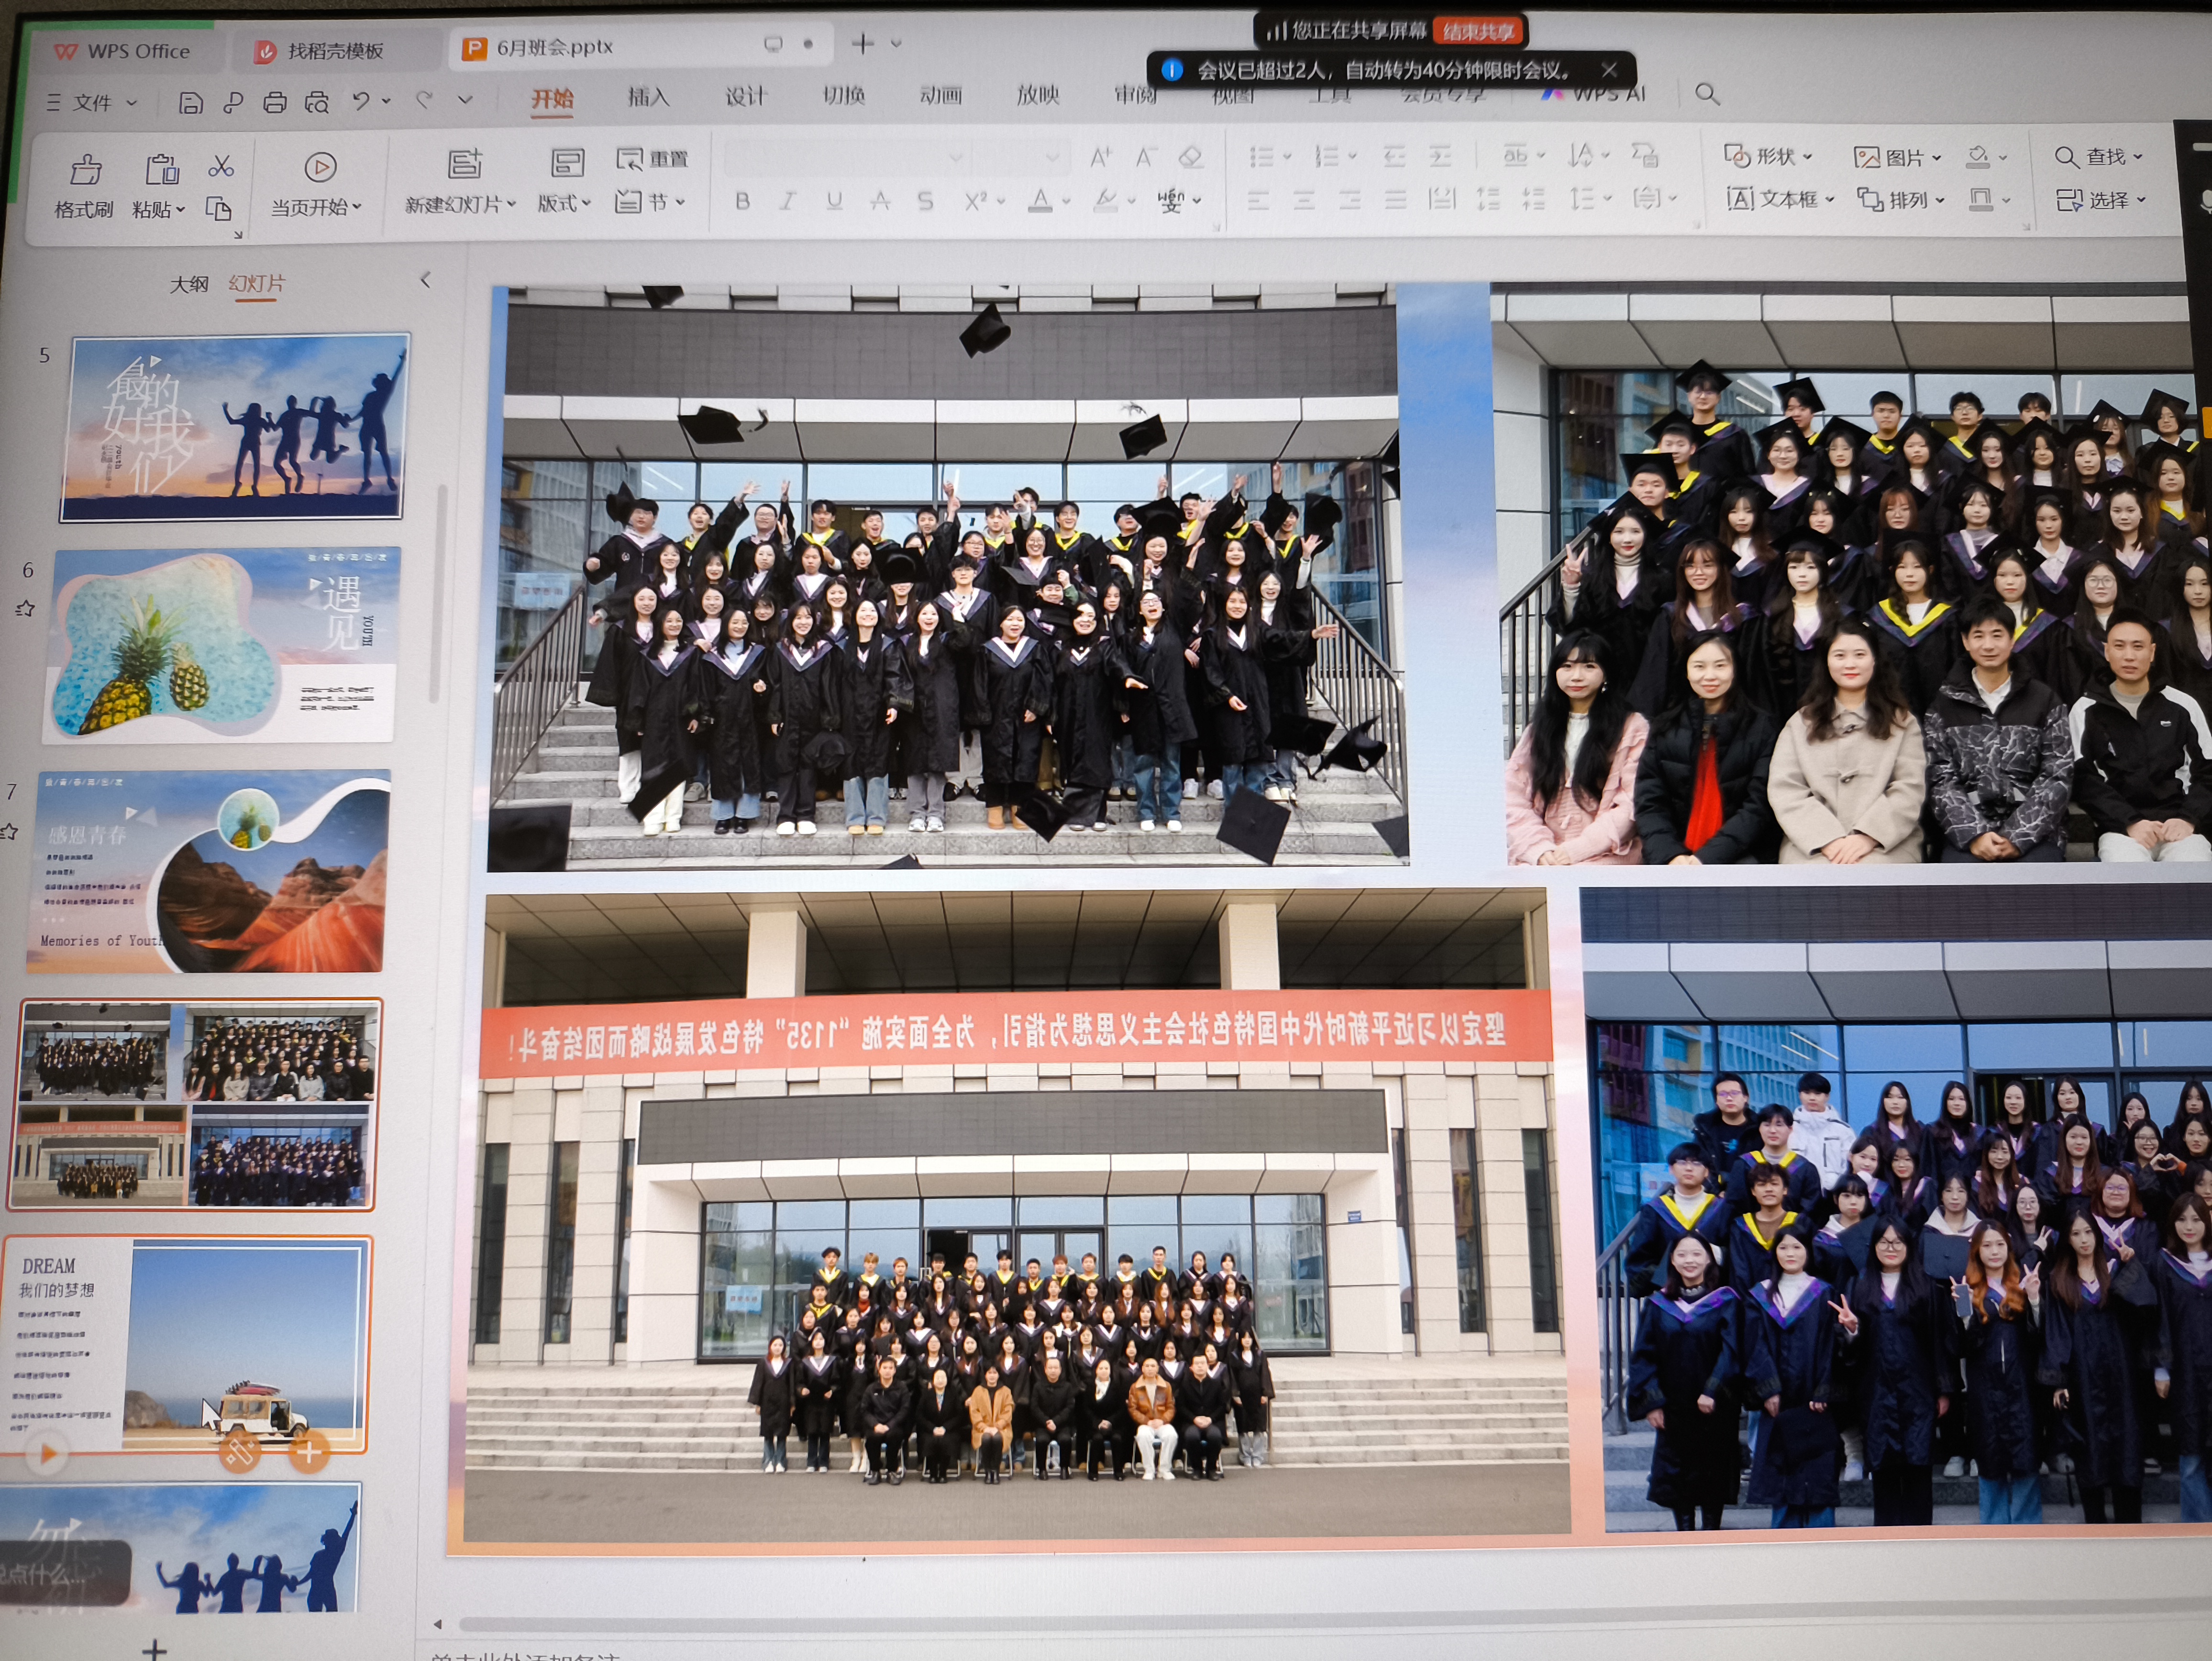2212x1661 pixels.
Task: Click the Save icon in quick toolbar
Action: point(190,102)
